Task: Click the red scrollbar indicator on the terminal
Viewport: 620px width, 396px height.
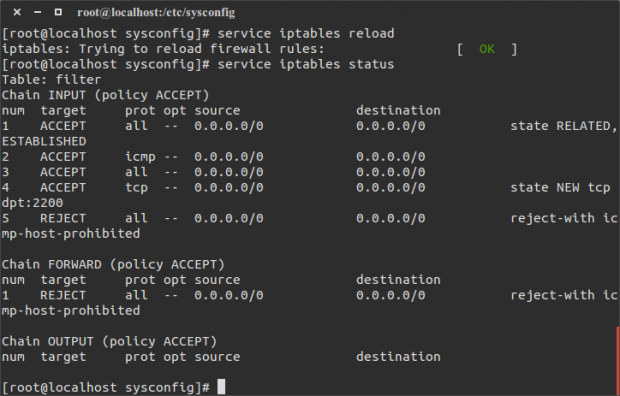Action: coord(618,361)
